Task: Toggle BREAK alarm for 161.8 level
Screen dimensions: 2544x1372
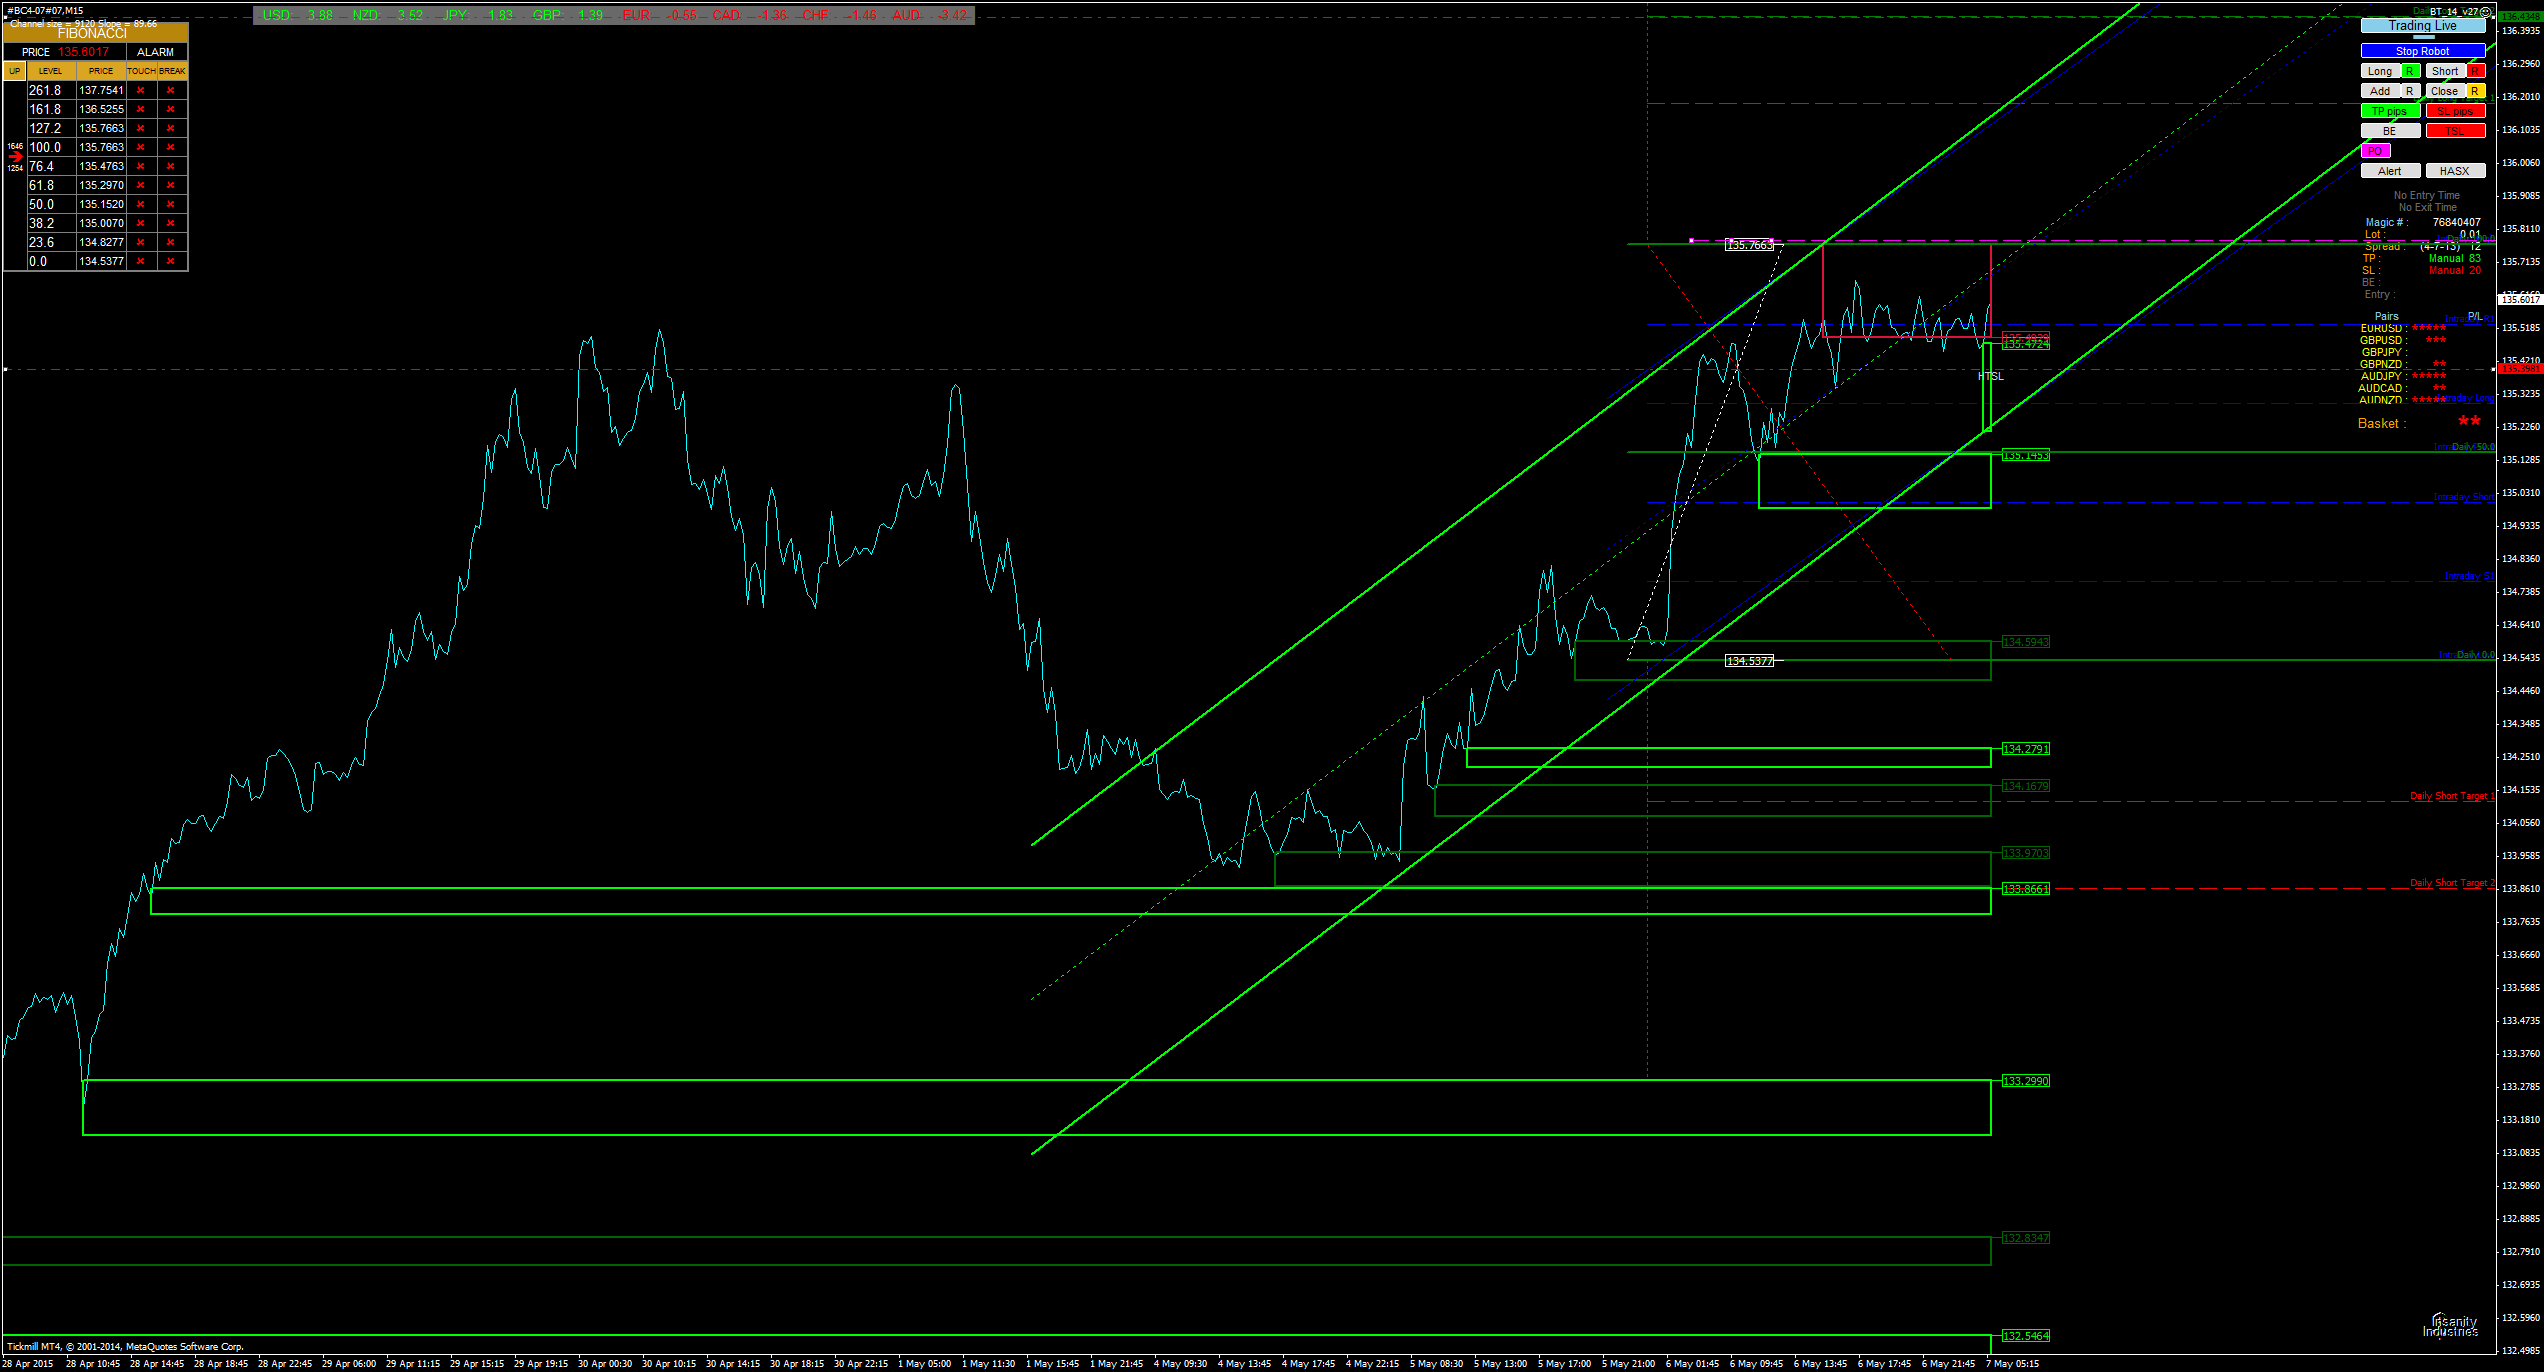Action: (171, 110)
